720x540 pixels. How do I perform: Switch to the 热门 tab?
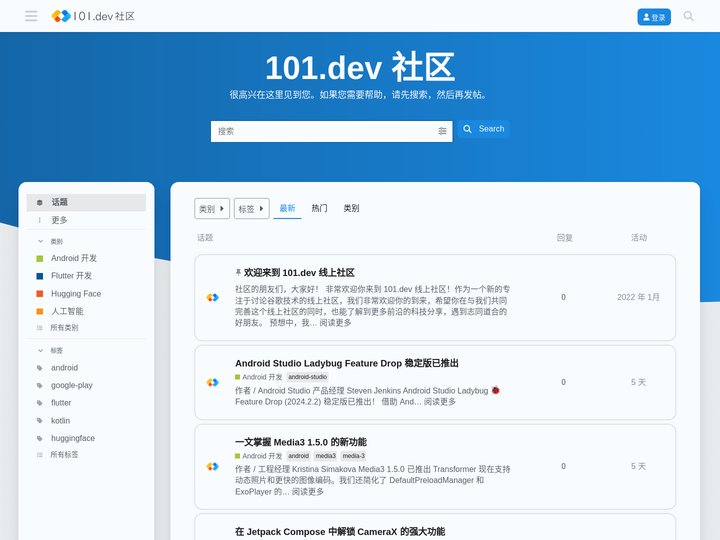(x=320, y=208)
